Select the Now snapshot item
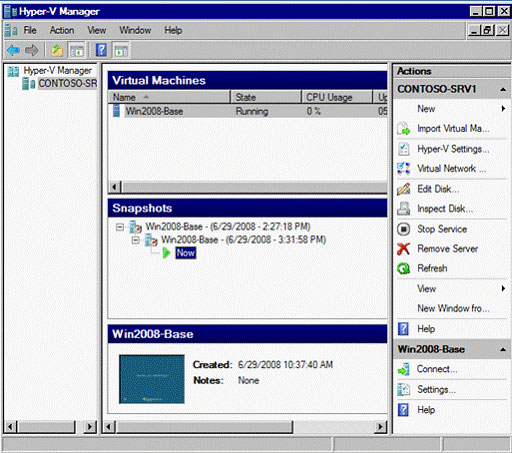 (186, 253)
